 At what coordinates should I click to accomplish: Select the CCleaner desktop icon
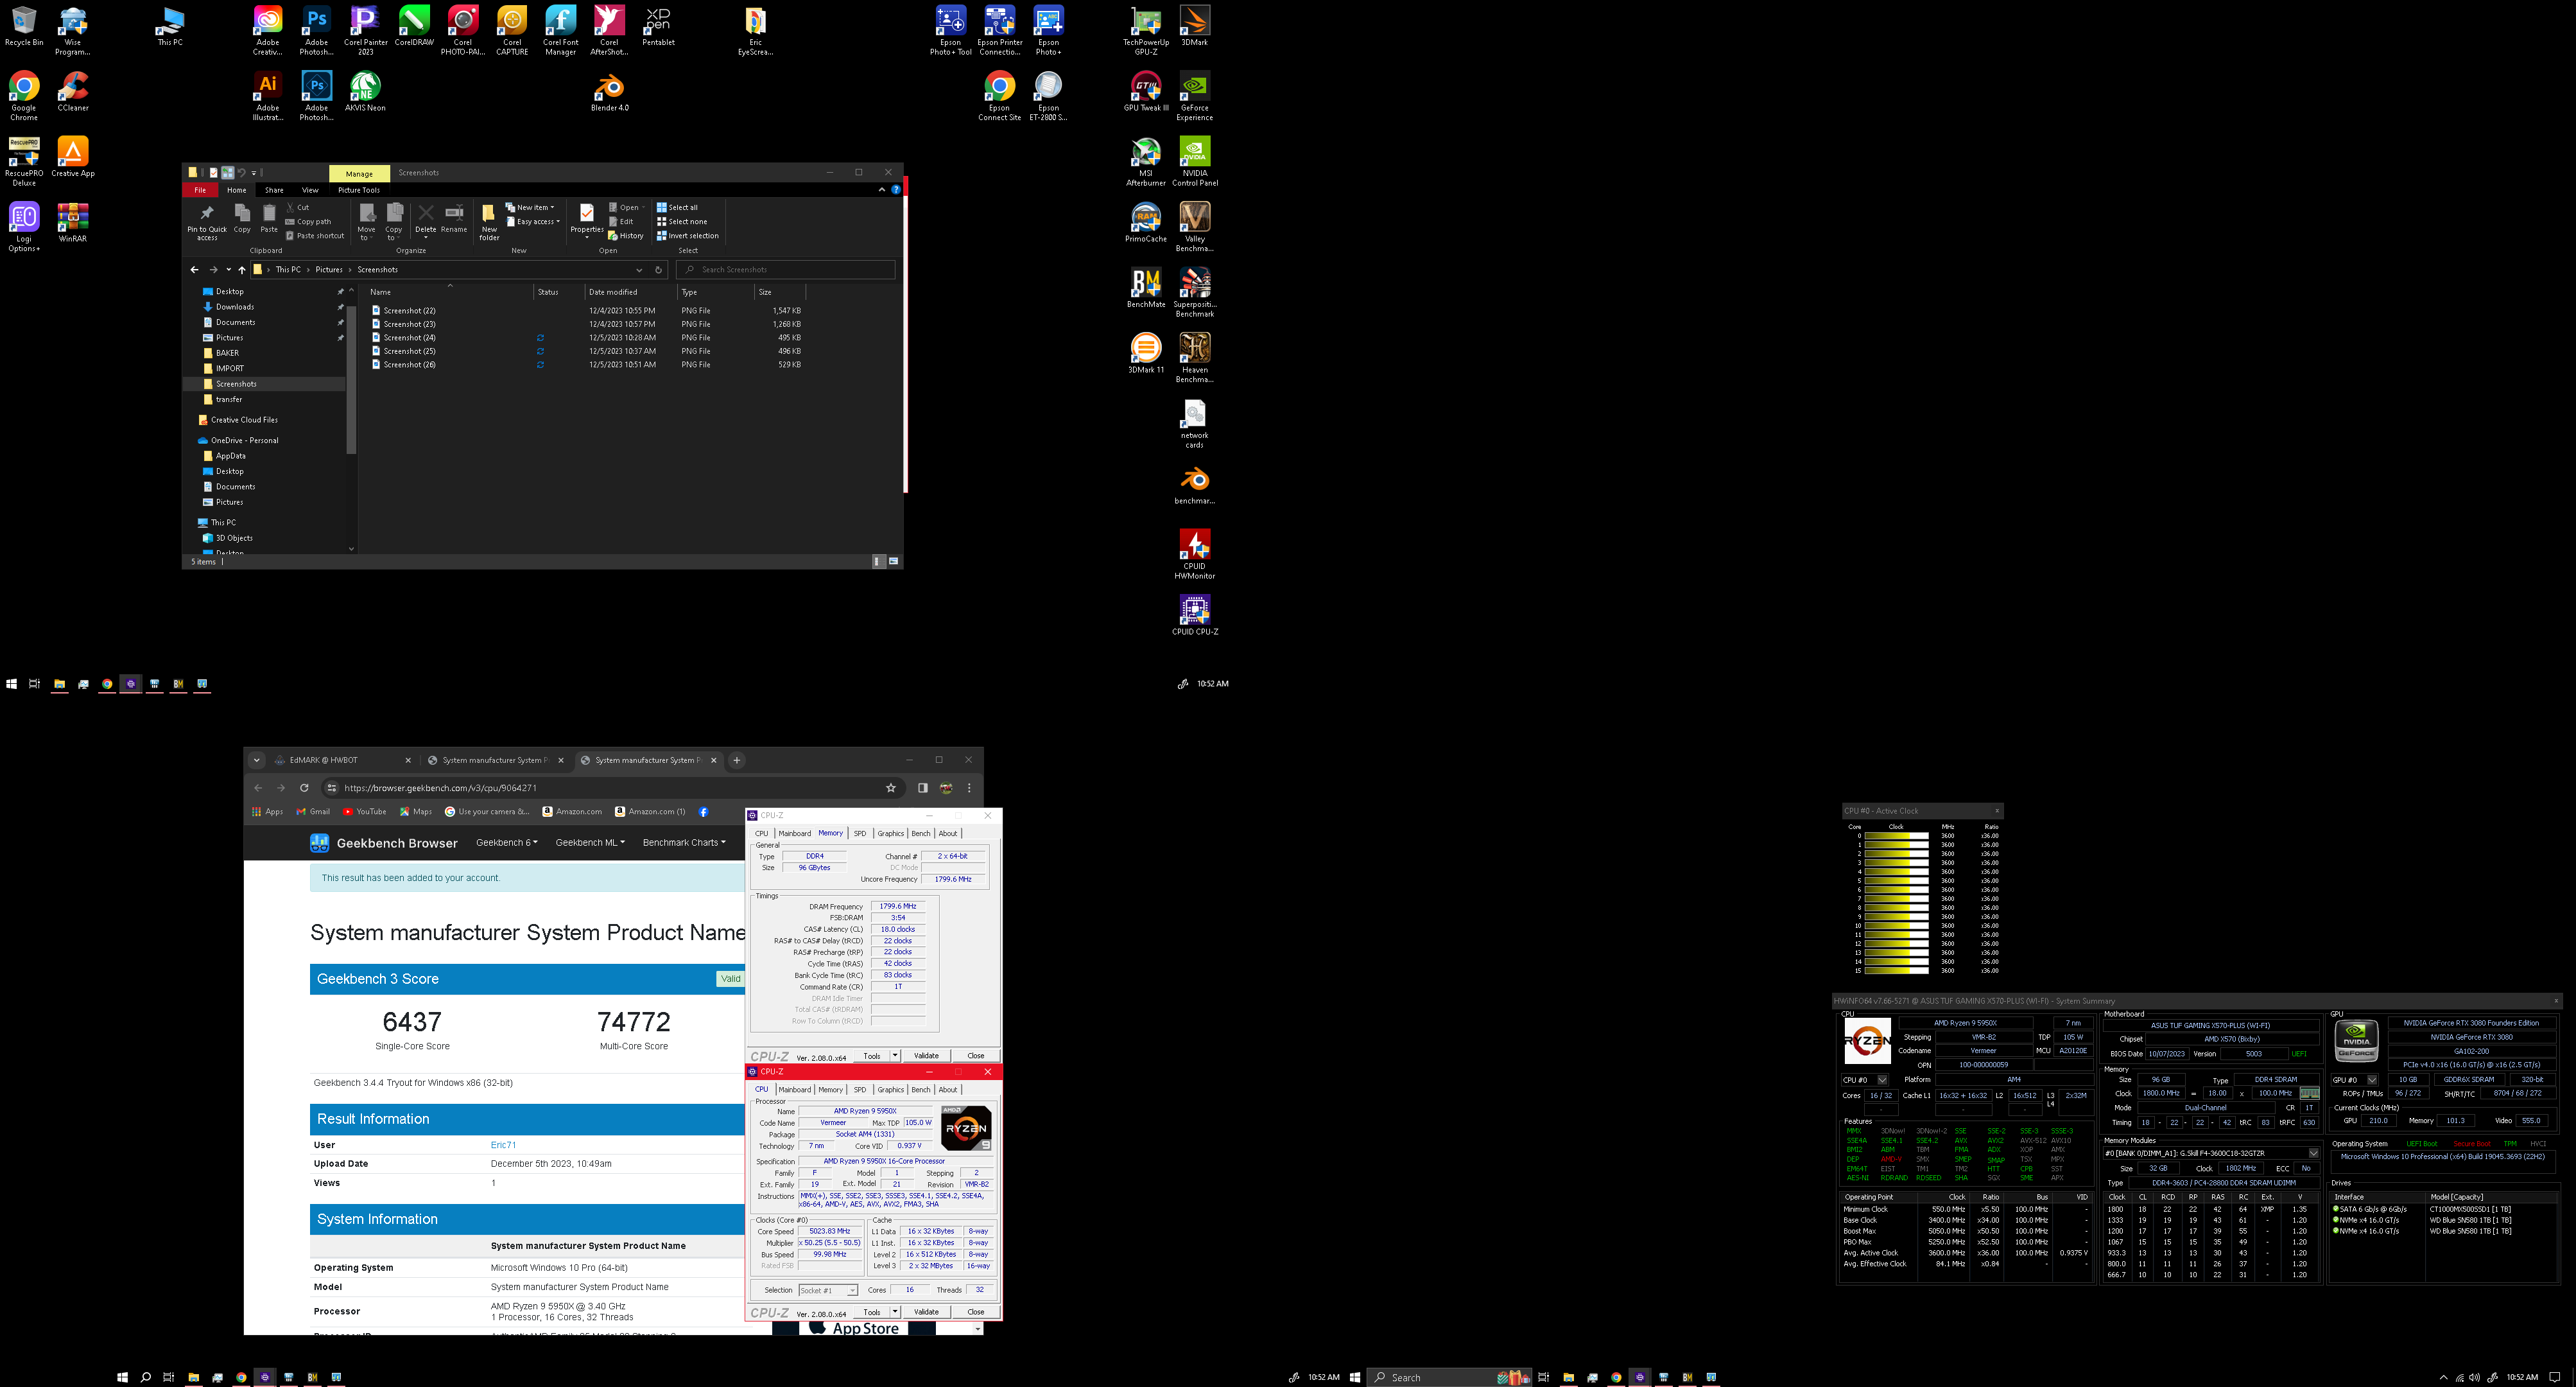[73, 91]
